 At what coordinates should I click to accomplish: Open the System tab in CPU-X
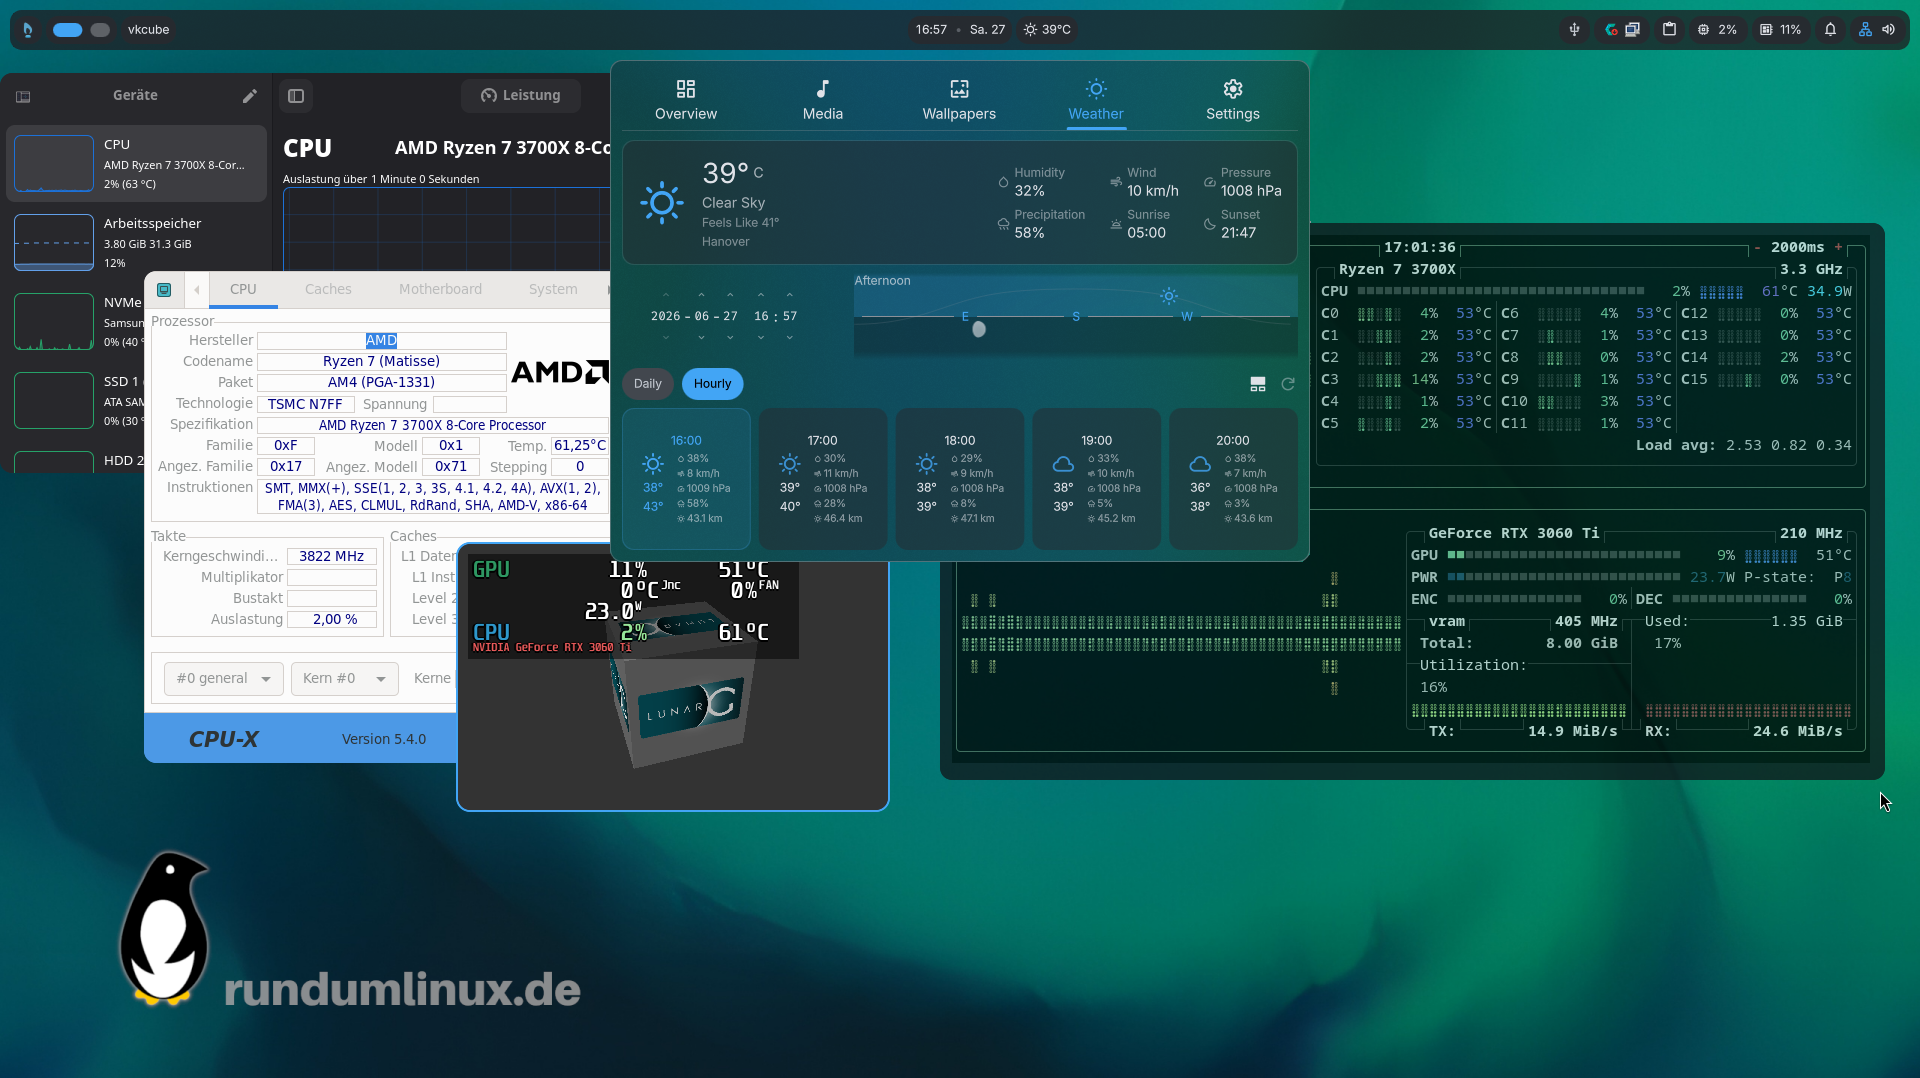(x=553, y=290)
